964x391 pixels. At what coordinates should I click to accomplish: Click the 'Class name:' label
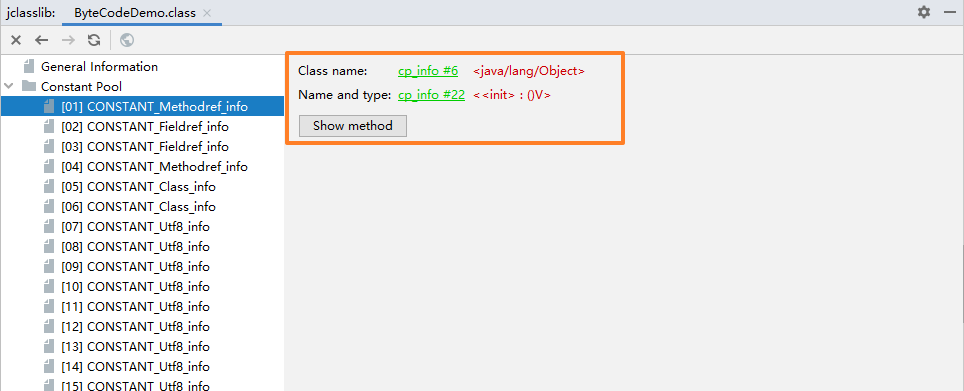(x=333, y=71)
